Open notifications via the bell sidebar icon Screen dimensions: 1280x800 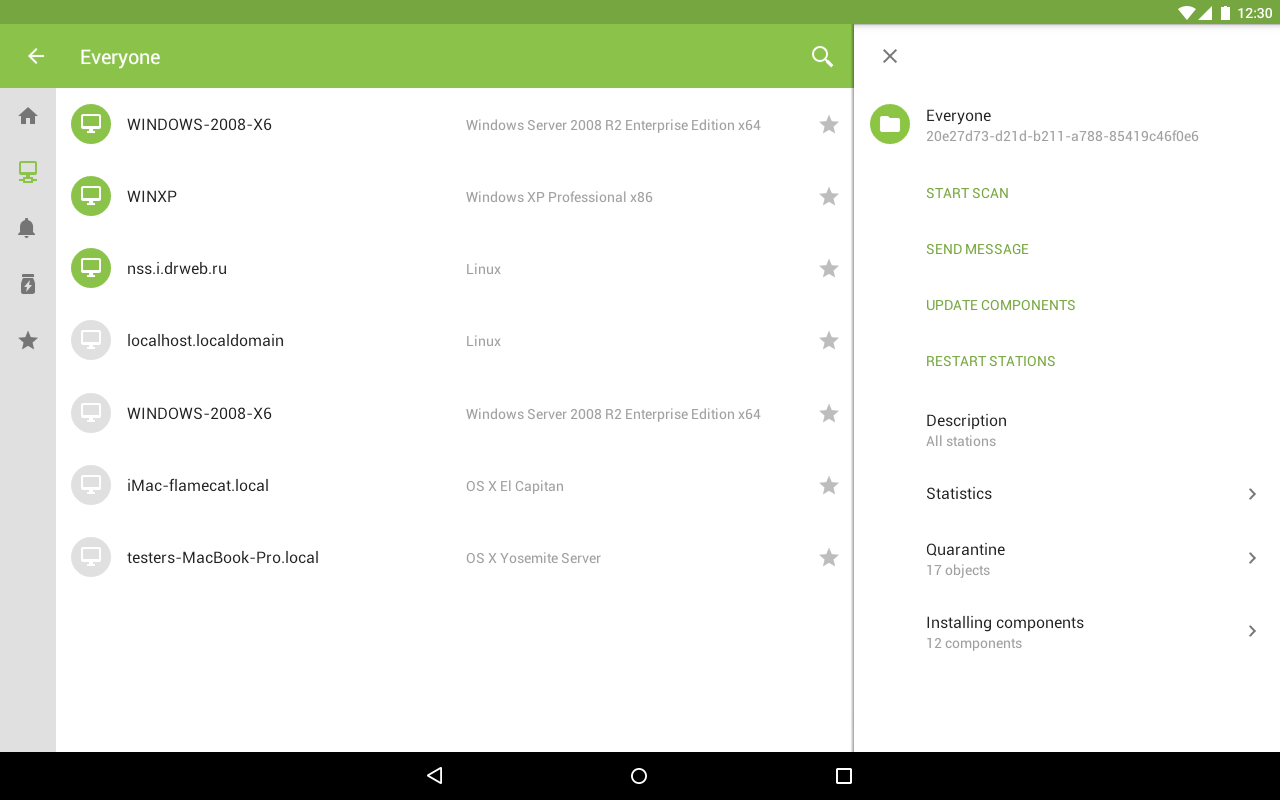click(28, 228)
